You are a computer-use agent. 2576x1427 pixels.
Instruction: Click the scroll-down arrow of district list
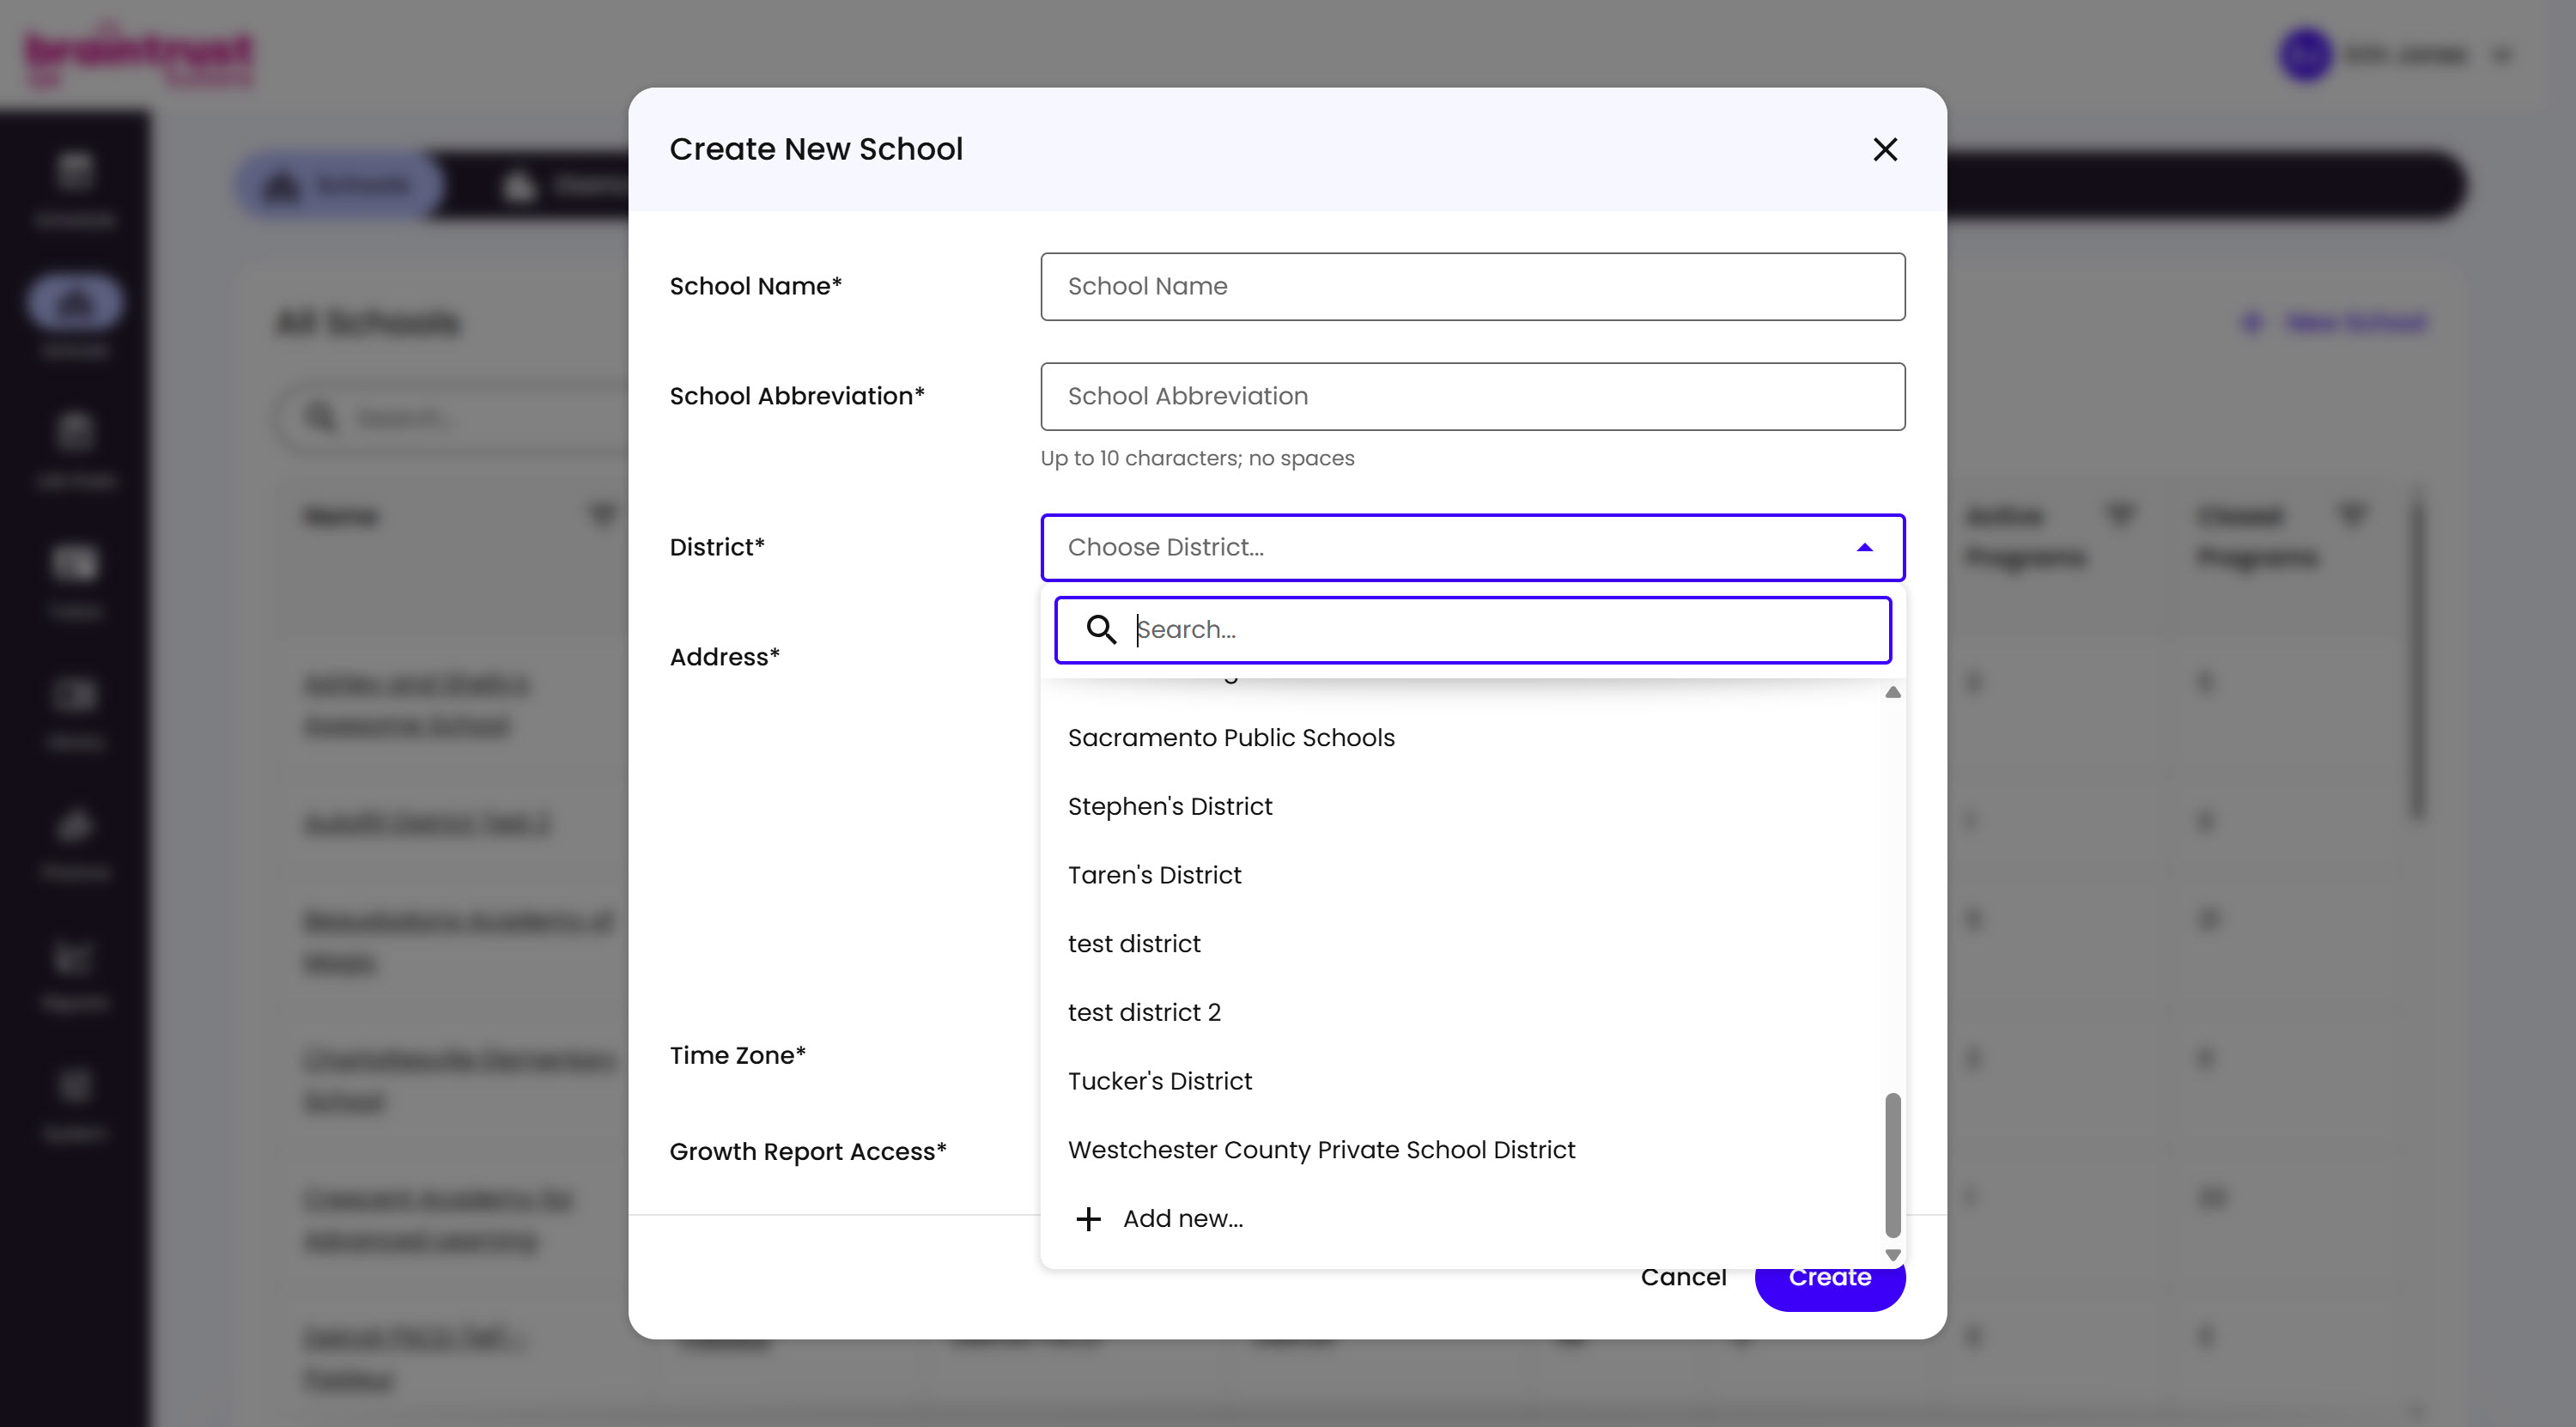tap(1892, 1254)
